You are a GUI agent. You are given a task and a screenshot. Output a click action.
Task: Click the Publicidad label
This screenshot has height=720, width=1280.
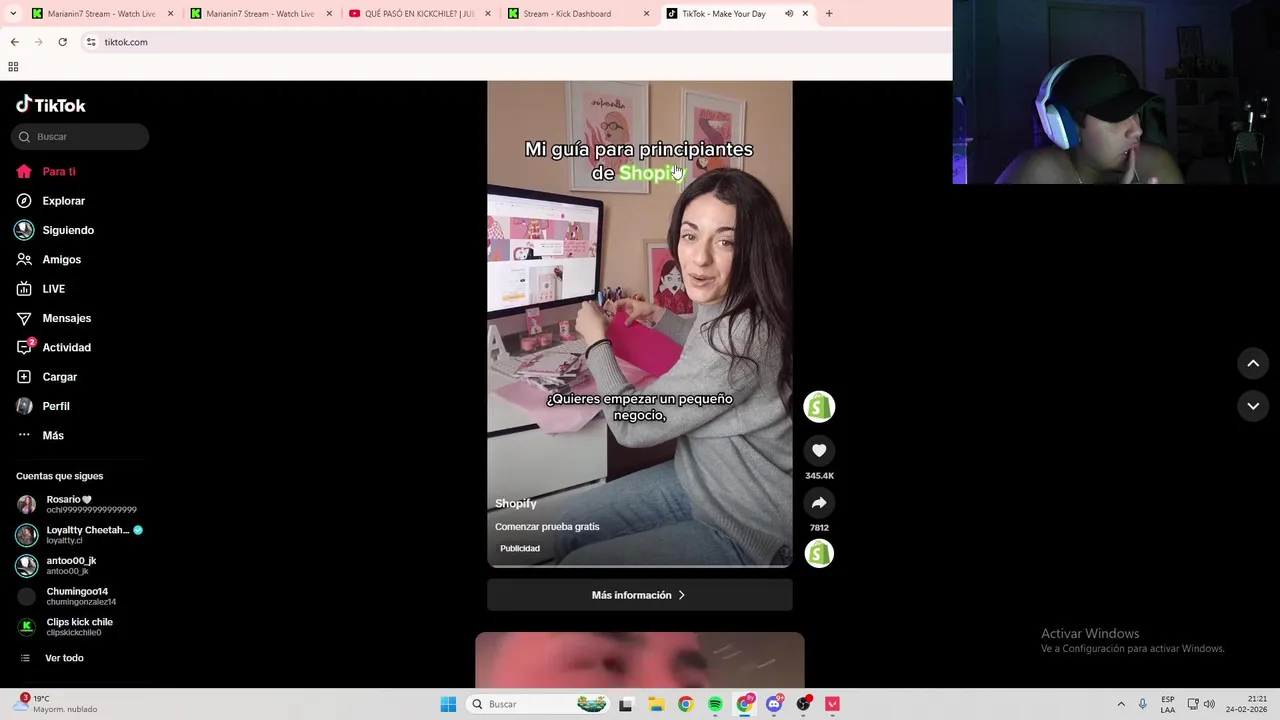(x=520, y=548)
